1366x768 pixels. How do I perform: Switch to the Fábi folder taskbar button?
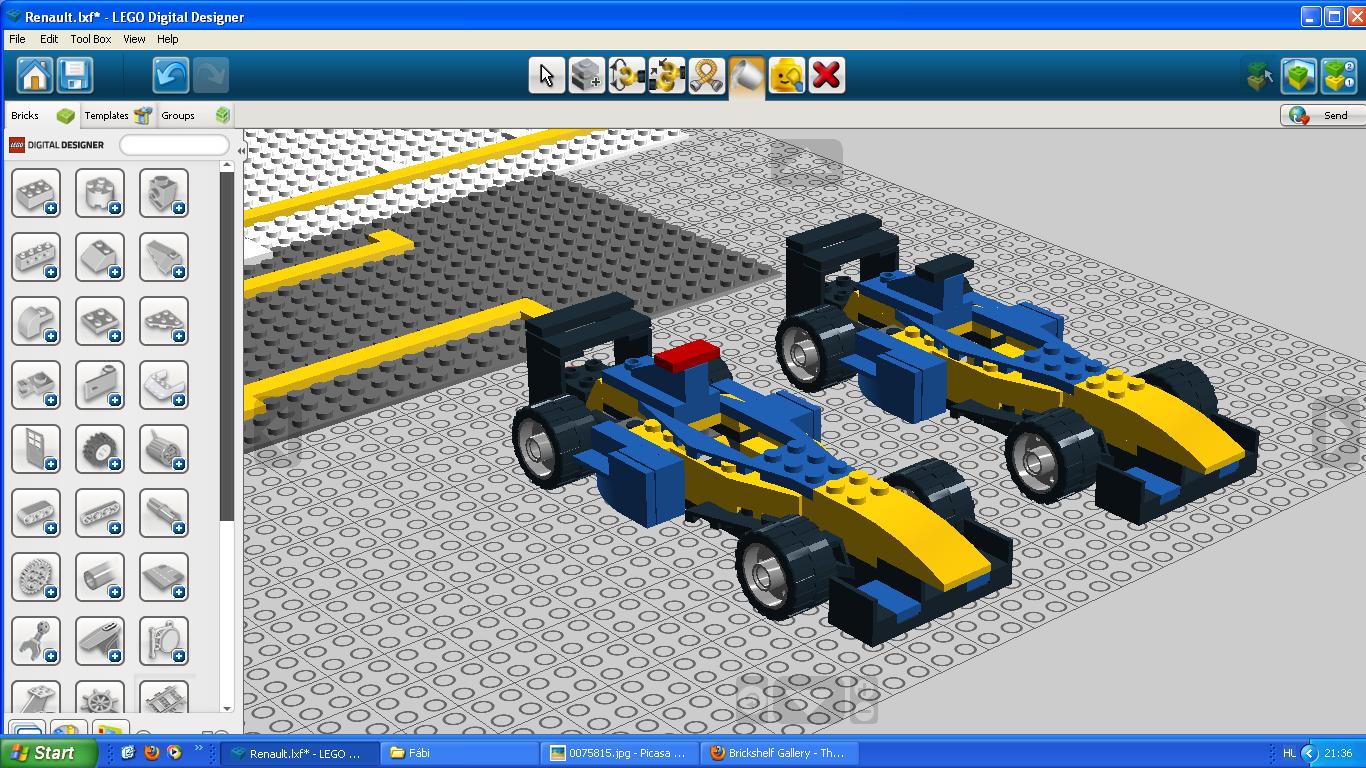pos(460,753)
